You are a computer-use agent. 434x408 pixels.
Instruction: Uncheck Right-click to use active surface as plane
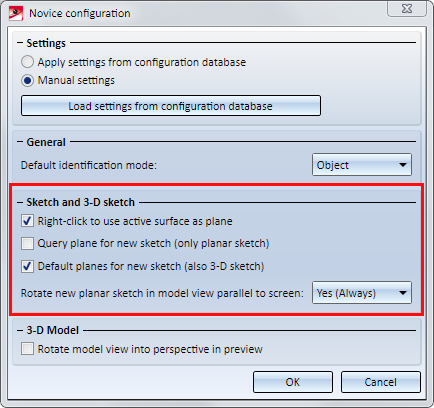pos(27,221)
